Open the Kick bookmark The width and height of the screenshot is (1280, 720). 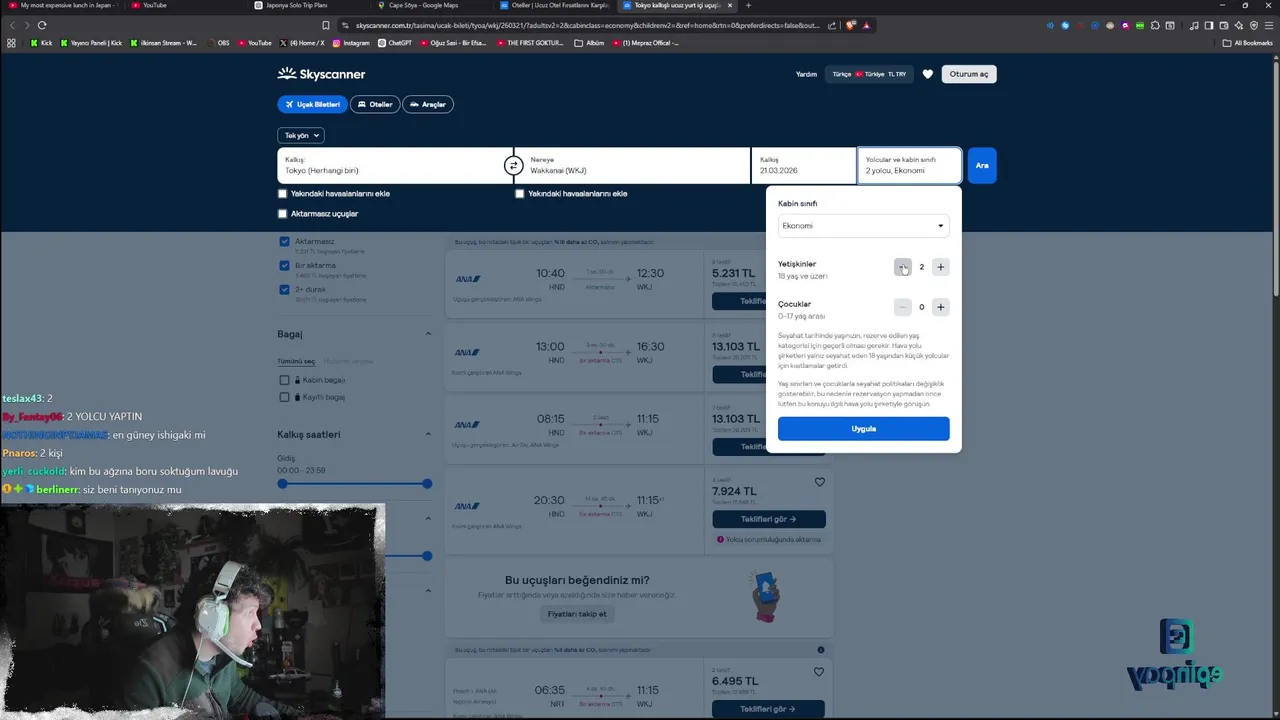coord(41,43)
